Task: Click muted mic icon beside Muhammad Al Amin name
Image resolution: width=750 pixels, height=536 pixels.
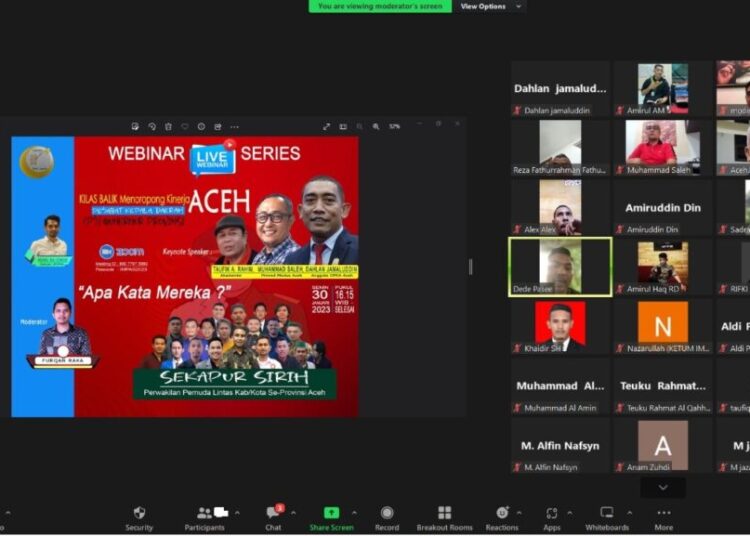Action: [x=517, y=408]
